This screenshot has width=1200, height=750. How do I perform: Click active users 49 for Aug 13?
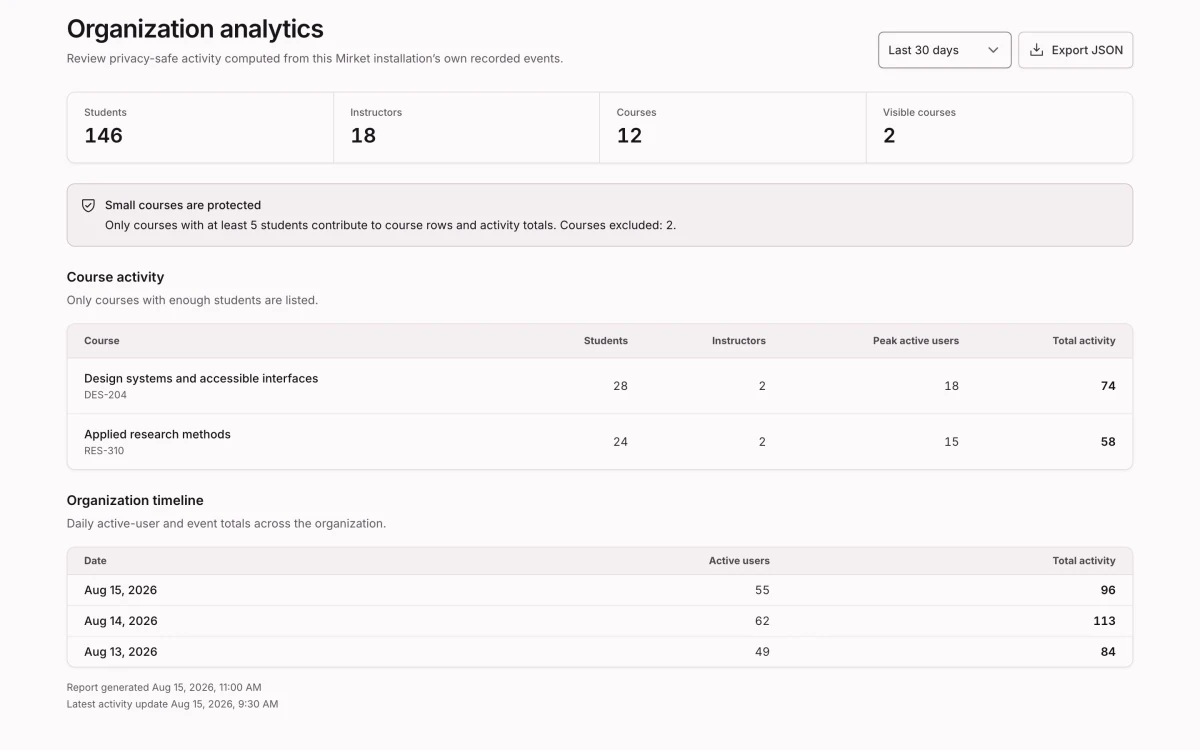click(x=762, y=652)
